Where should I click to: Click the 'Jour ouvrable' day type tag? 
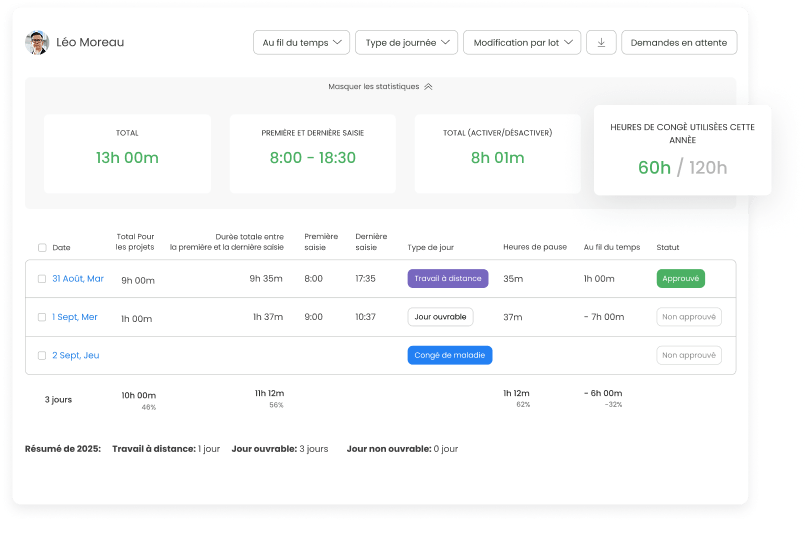tap(441, 317)
